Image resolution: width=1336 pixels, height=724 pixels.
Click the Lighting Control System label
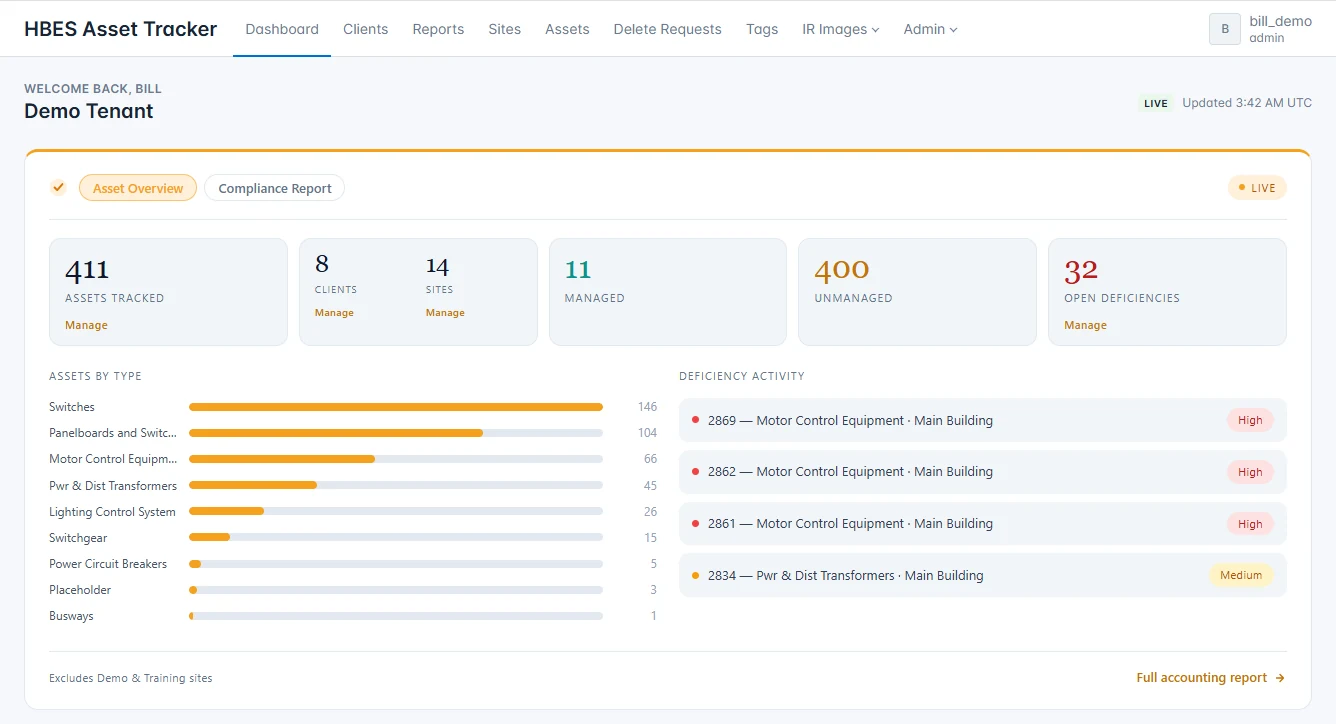coord(112,511)
